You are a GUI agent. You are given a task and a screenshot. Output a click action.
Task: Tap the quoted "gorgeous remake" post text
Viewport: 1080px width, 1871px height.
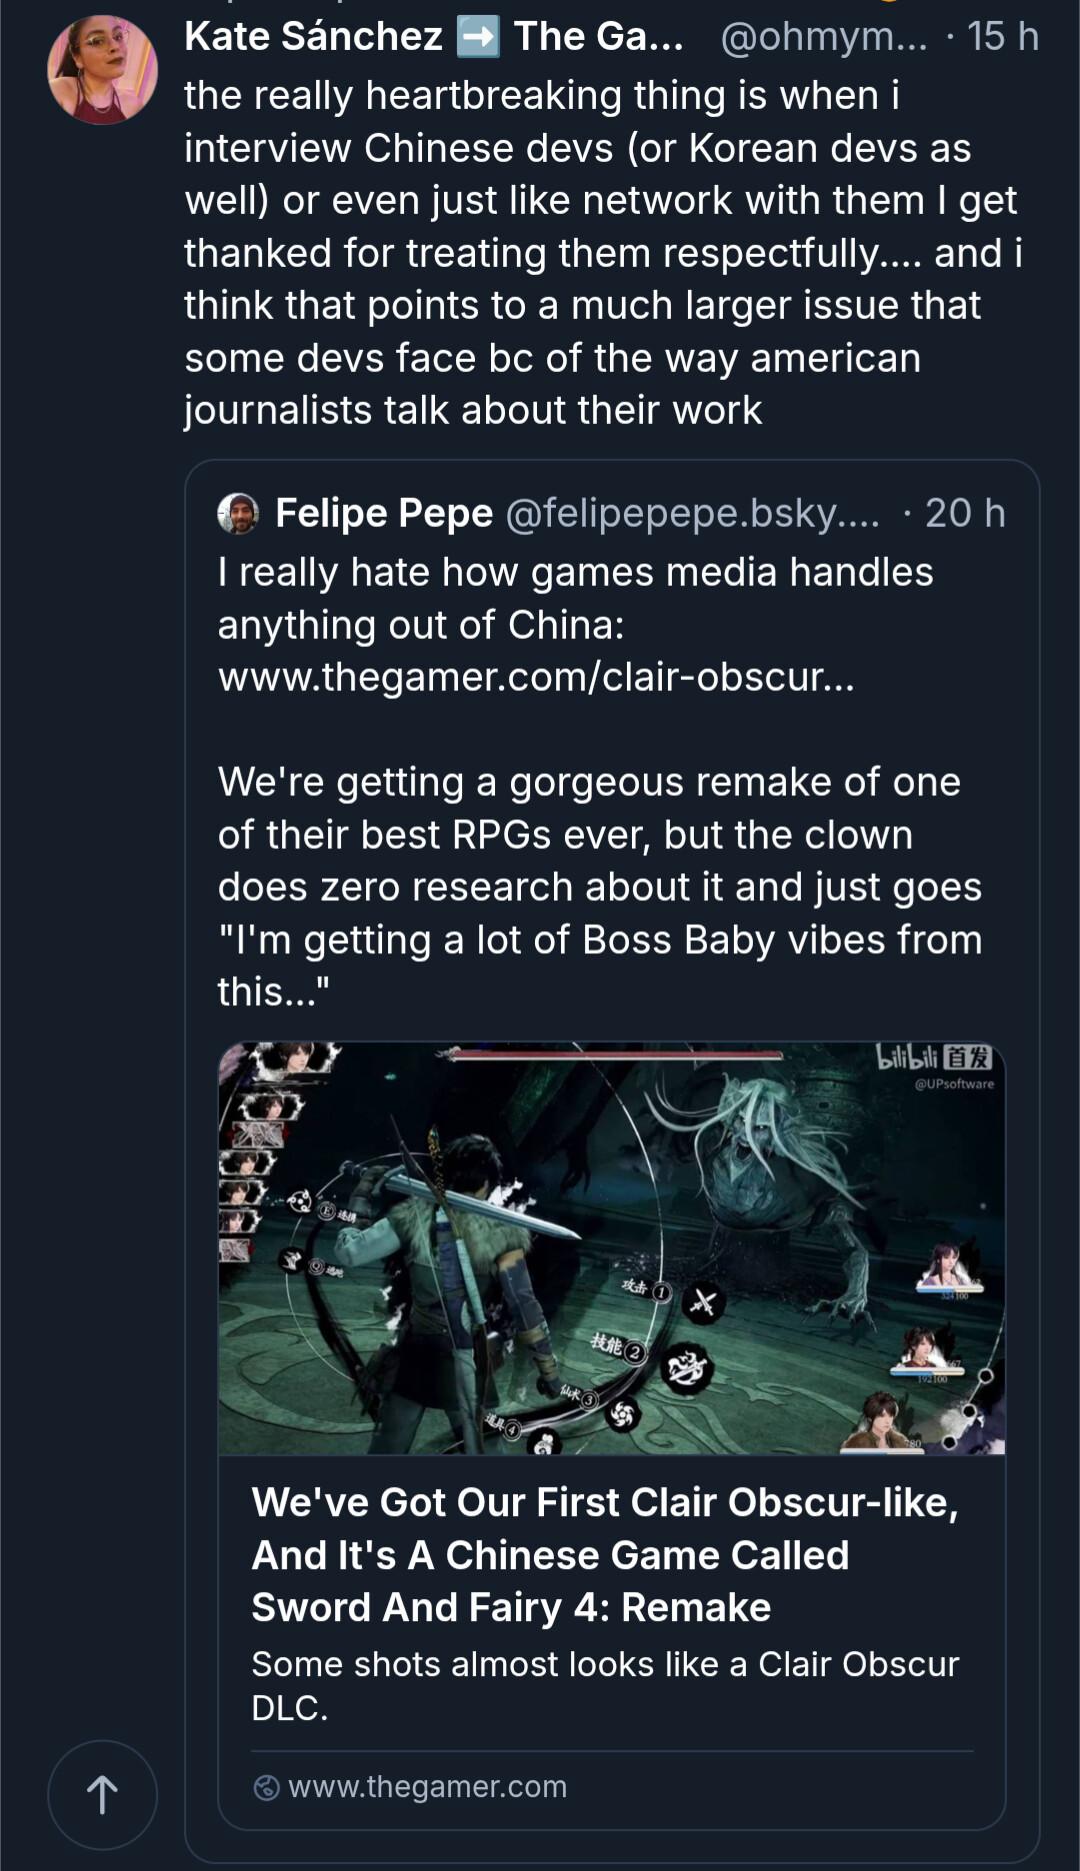600,887
